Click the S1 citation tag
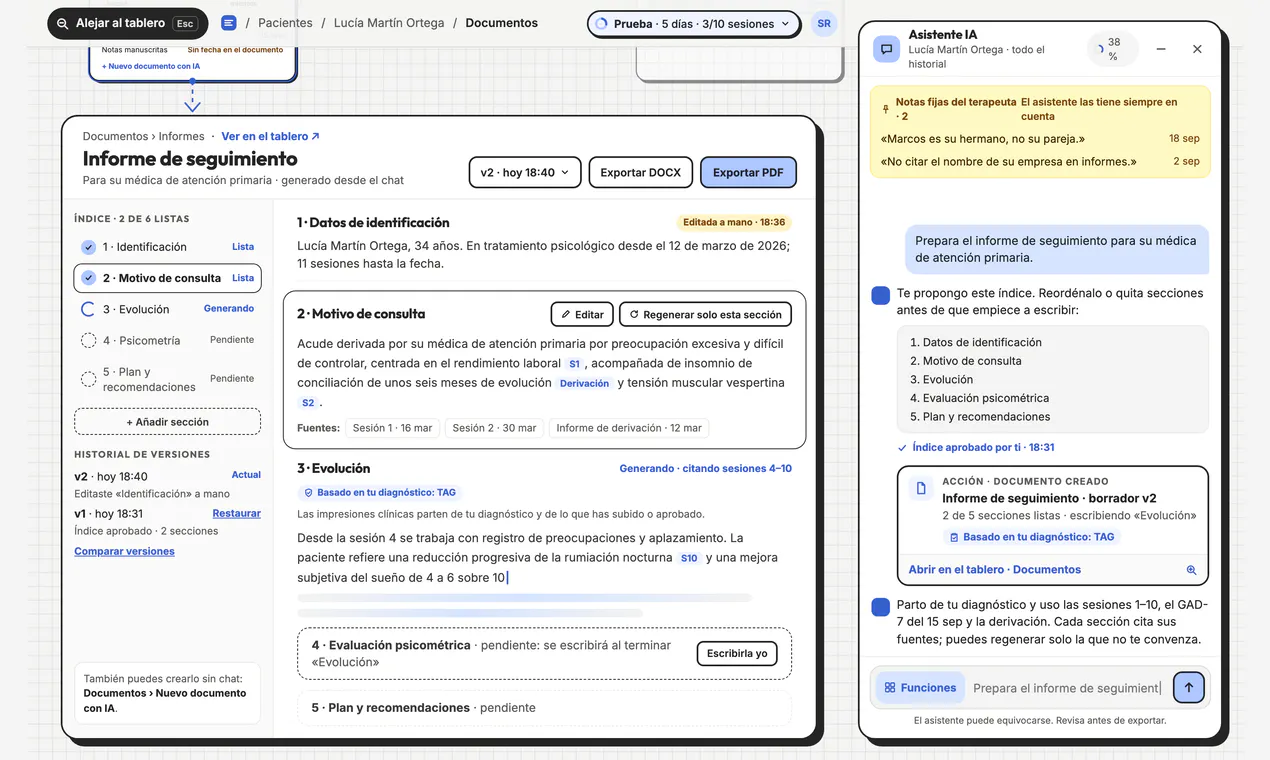 (574, 364)
